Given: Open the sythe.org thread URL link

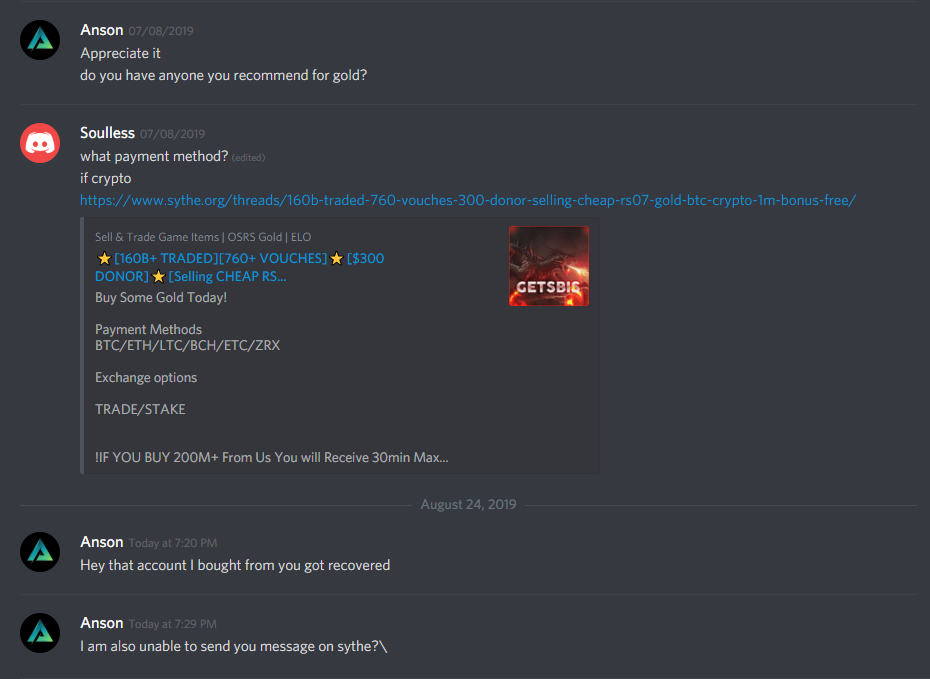Looking at the screenshot, I should pyautogui.click(x=468, y=200).
